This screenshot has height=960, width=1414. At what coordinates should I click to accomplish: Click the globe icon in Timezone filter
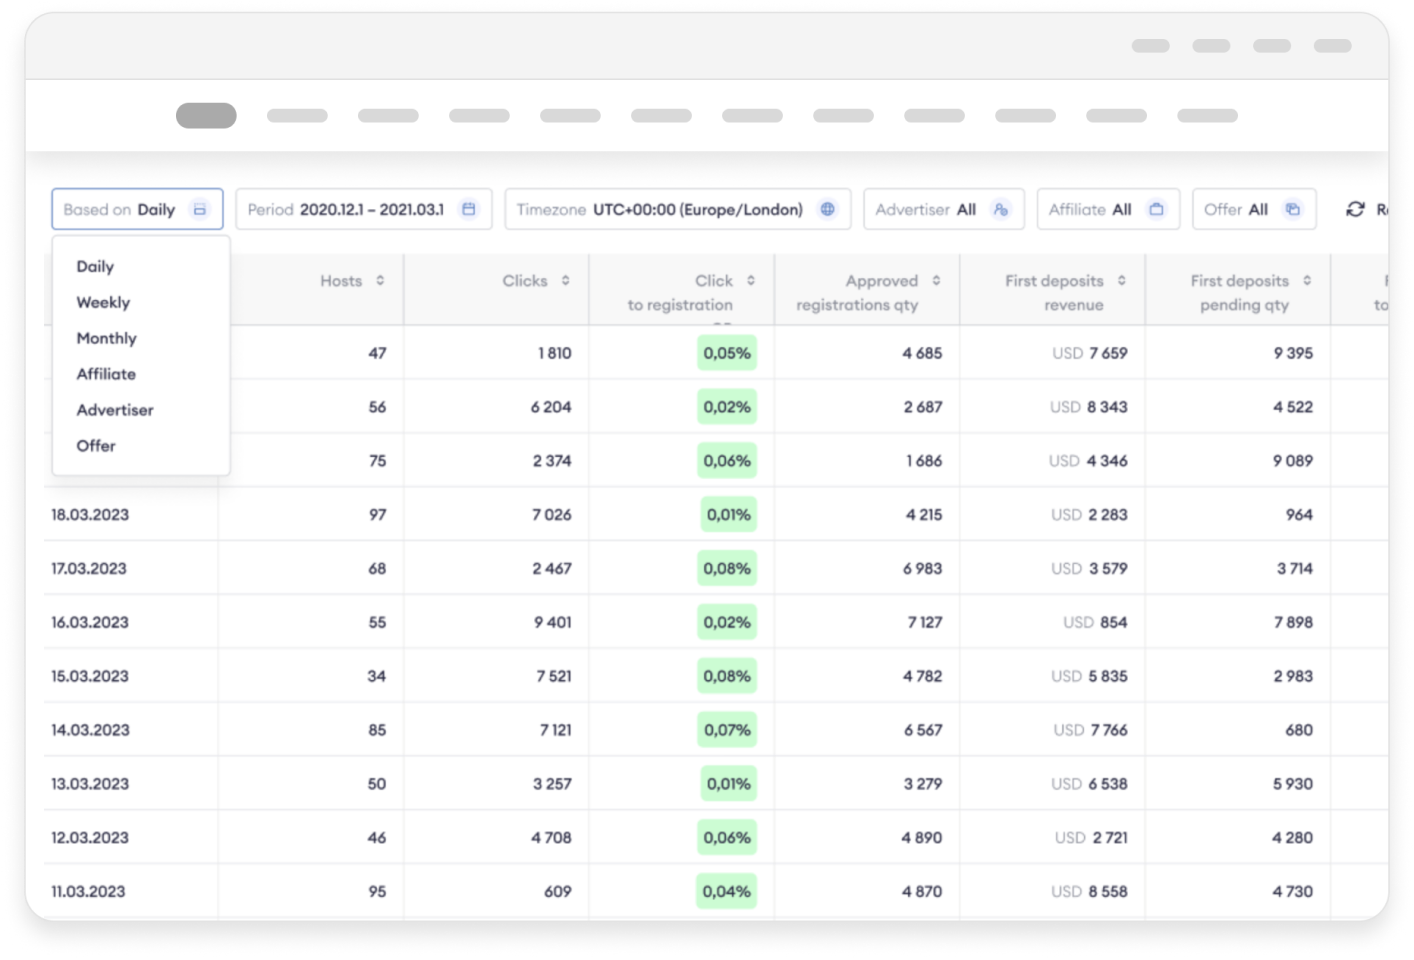(828, 209)
